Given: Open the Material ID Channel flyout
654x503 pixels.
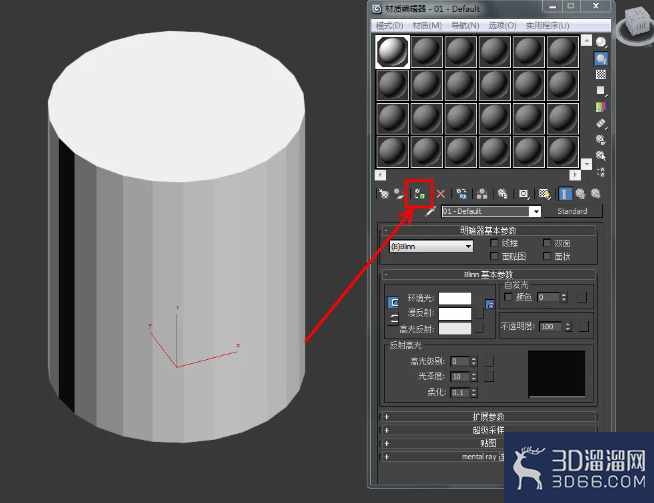Looking at the screenshot, I should (x=523, y=194).
